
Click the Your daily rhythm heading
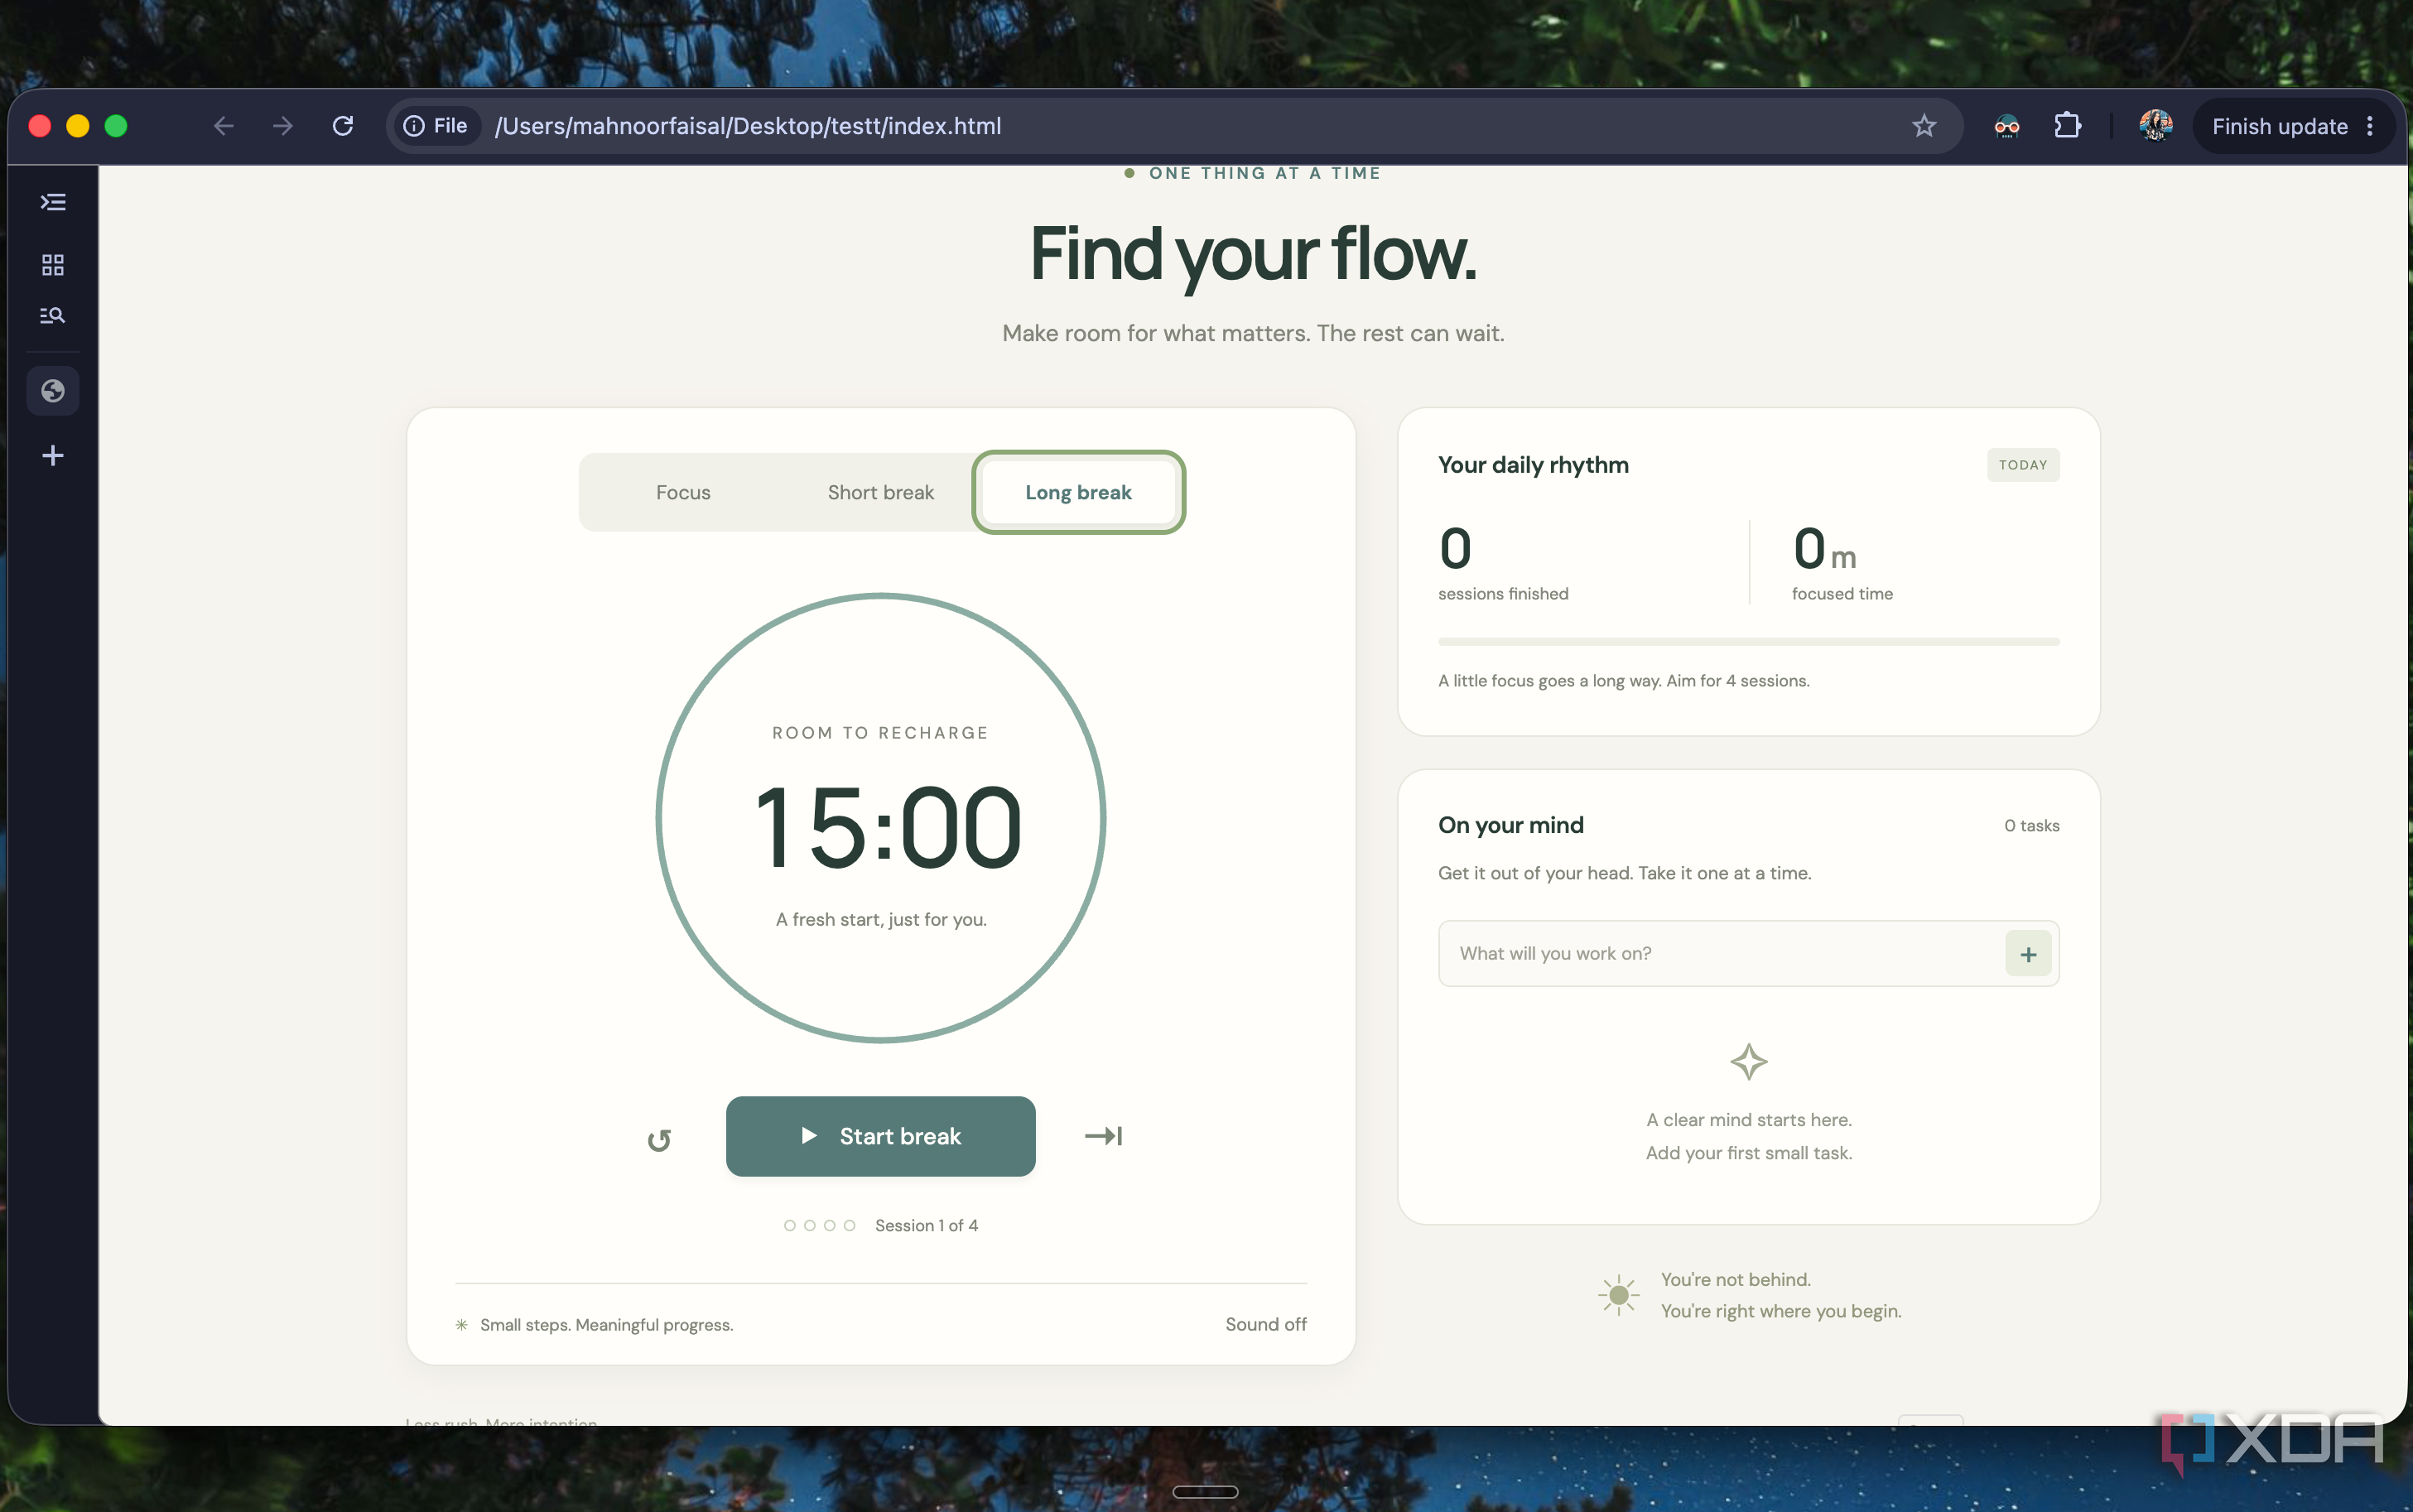pyautogui.click(x=1533, y=465)
